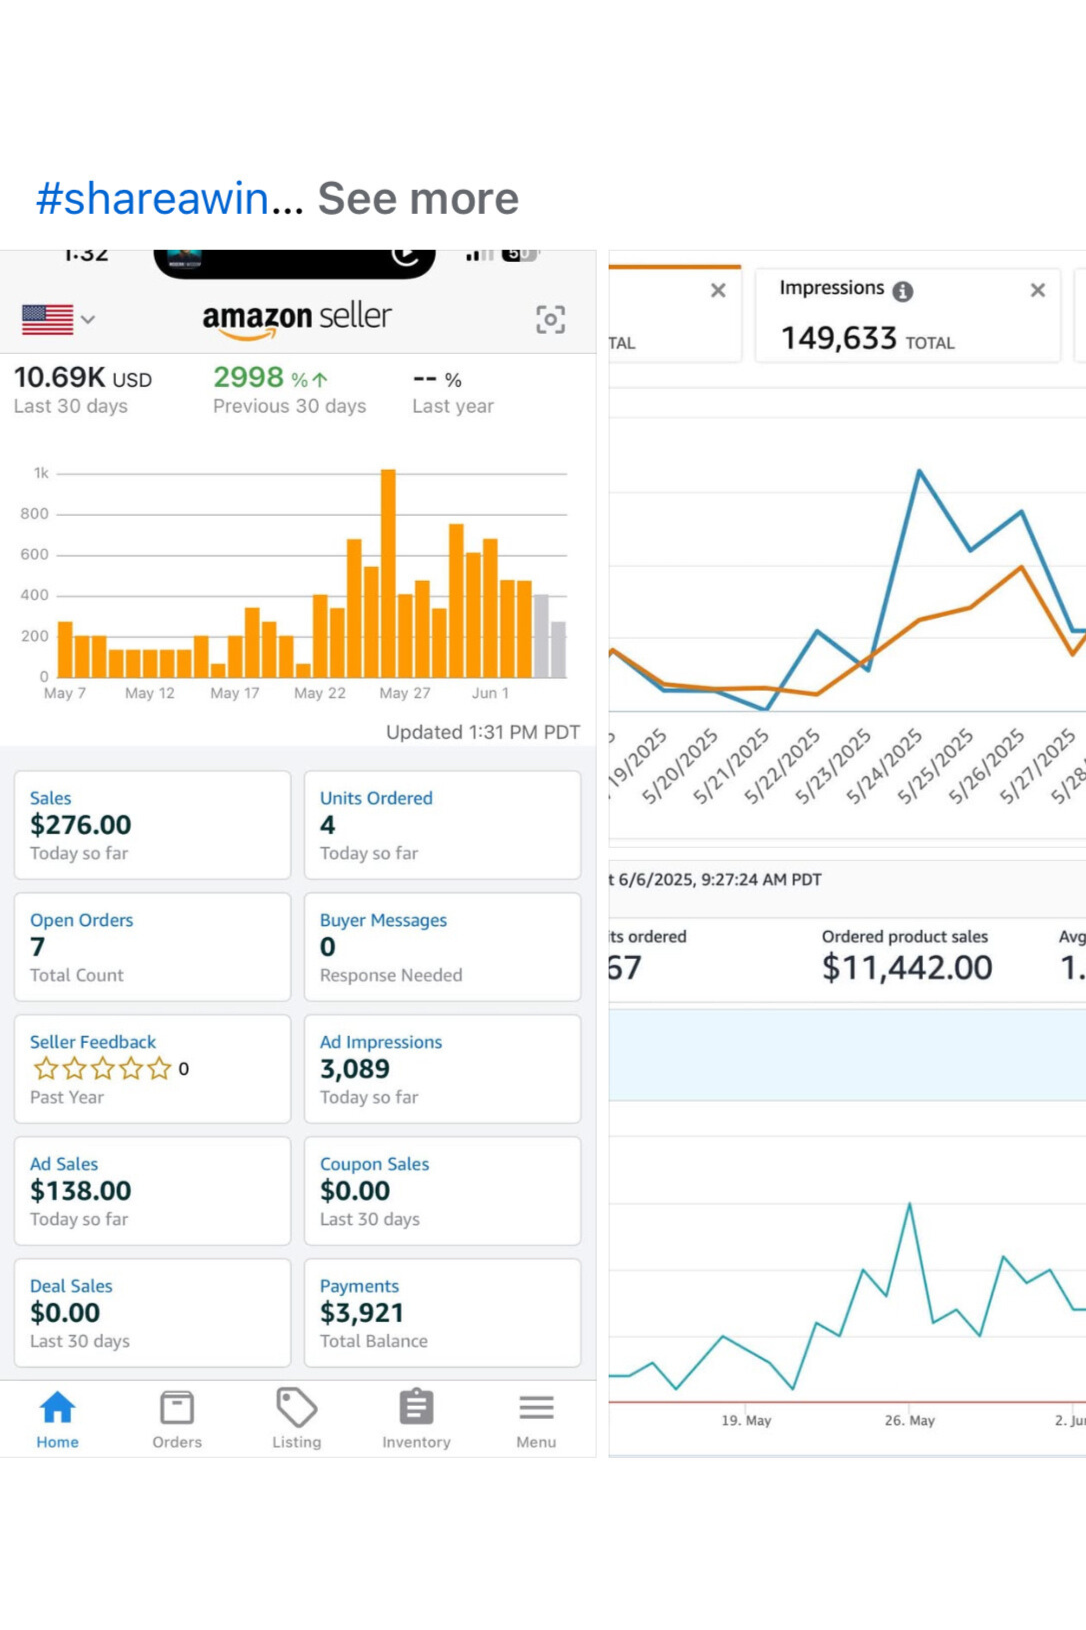Click the See more link
The height and width of the screenshot is (1630, 1086).
pos(418,199)
